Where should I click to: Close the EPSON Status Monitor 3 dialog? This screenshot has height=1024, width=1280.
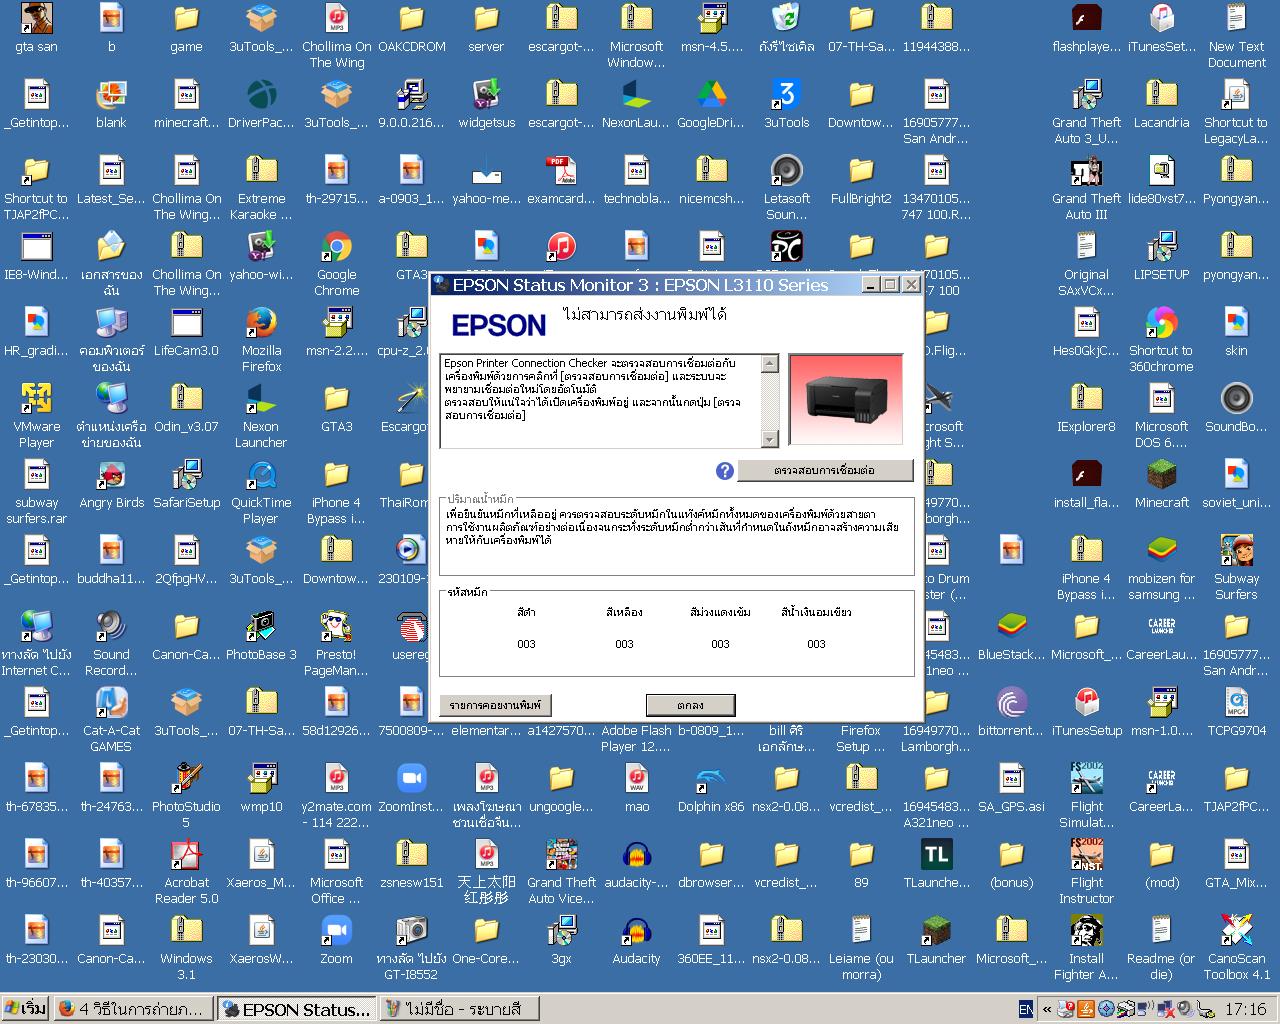tap(910, 285)
